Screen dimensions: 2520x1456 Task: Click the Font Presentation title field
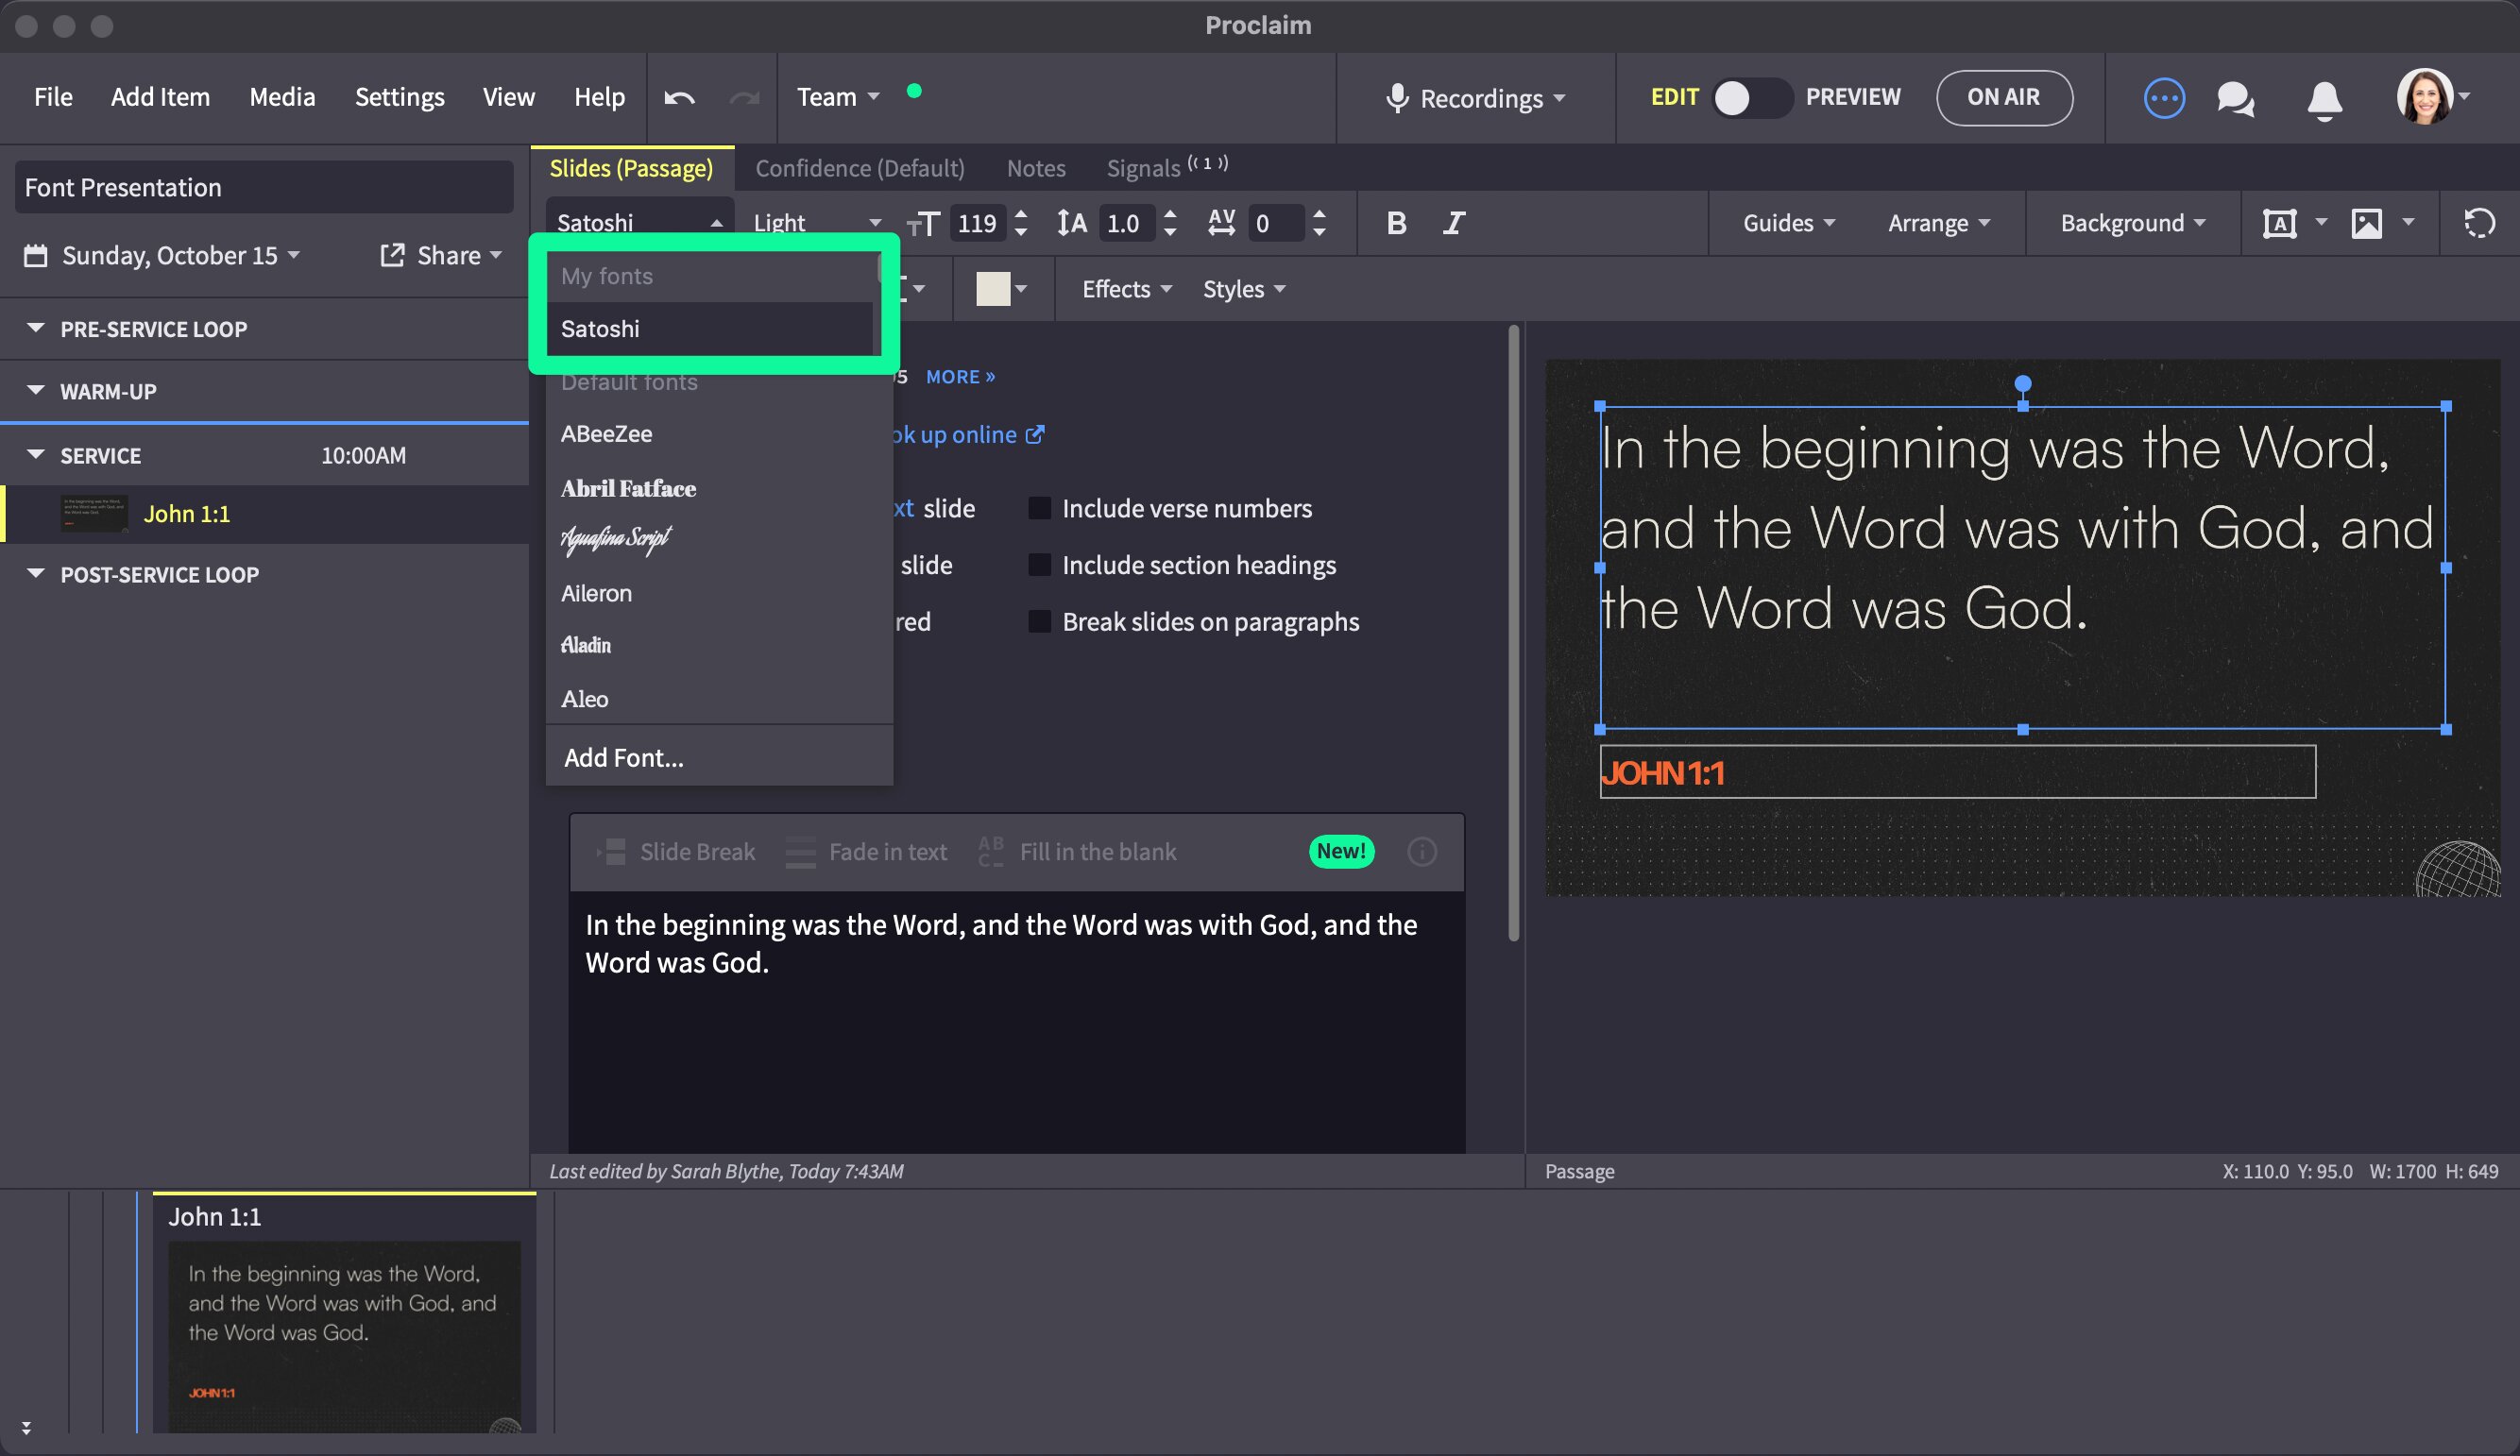coord(264,187)
